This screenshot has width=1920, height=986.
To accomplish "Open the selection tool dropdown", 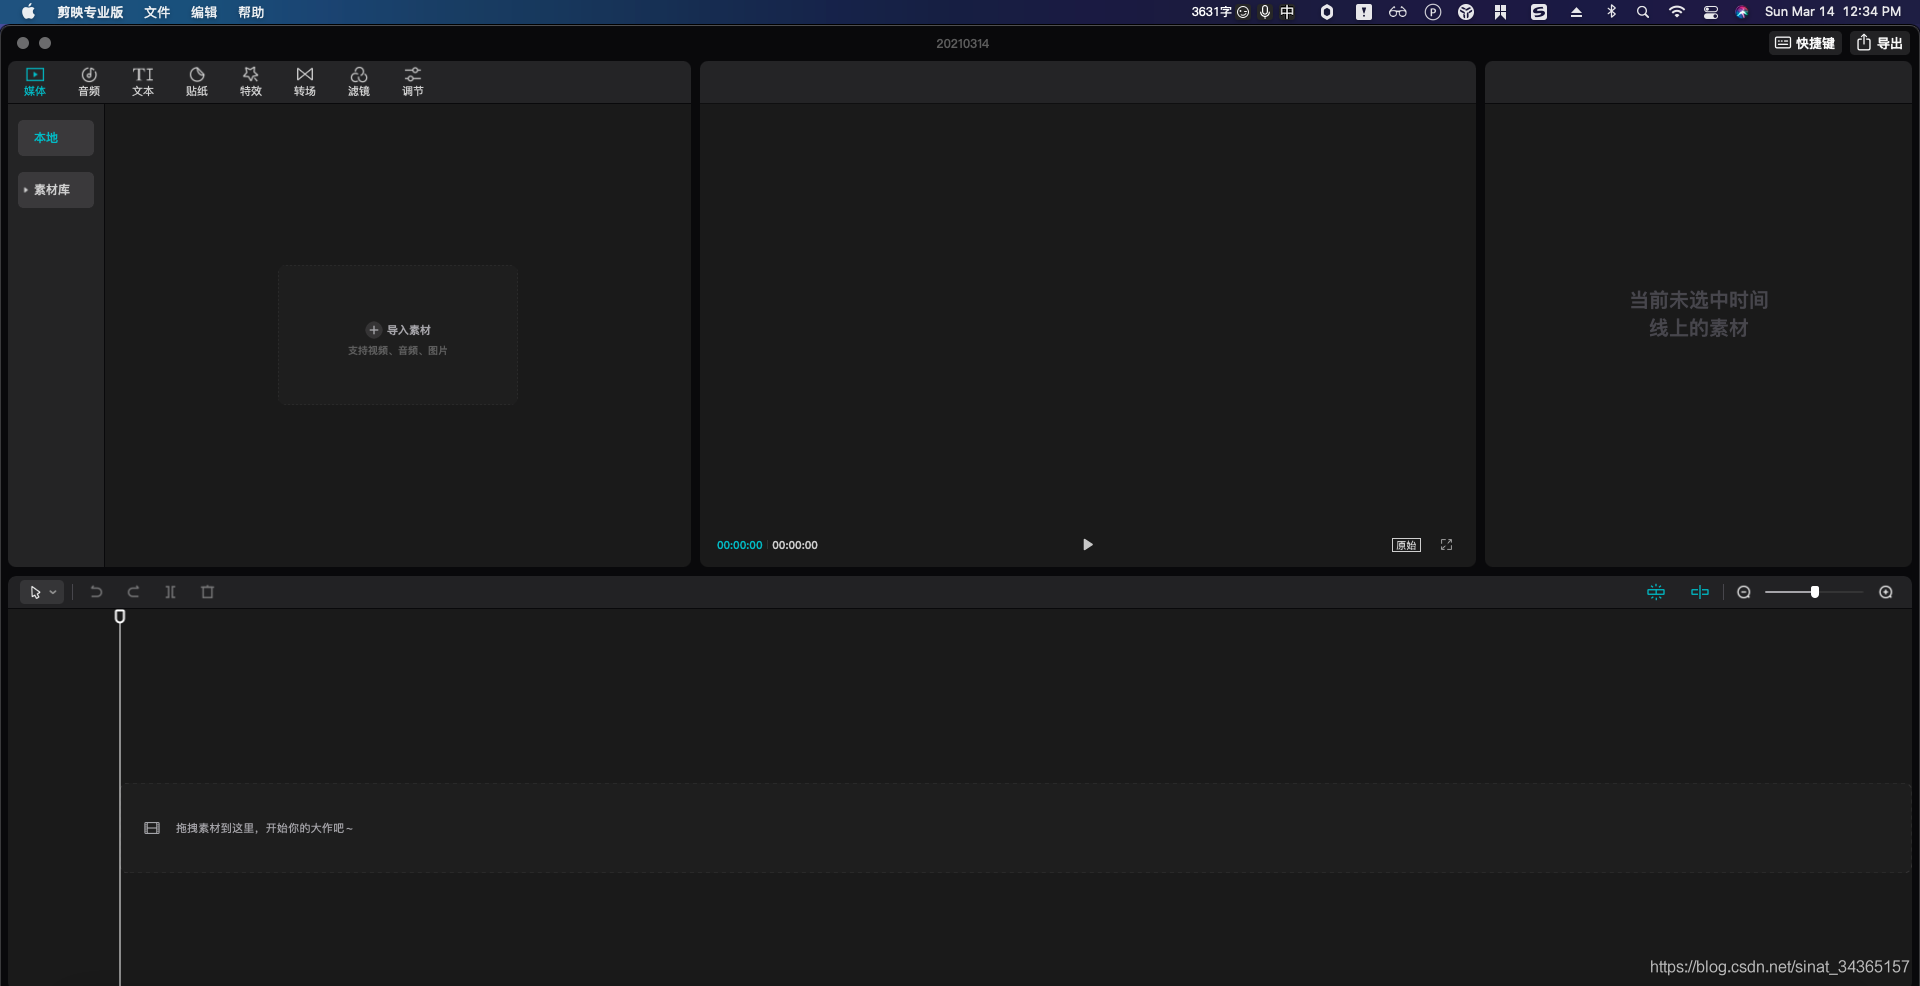I will point(42,592).
